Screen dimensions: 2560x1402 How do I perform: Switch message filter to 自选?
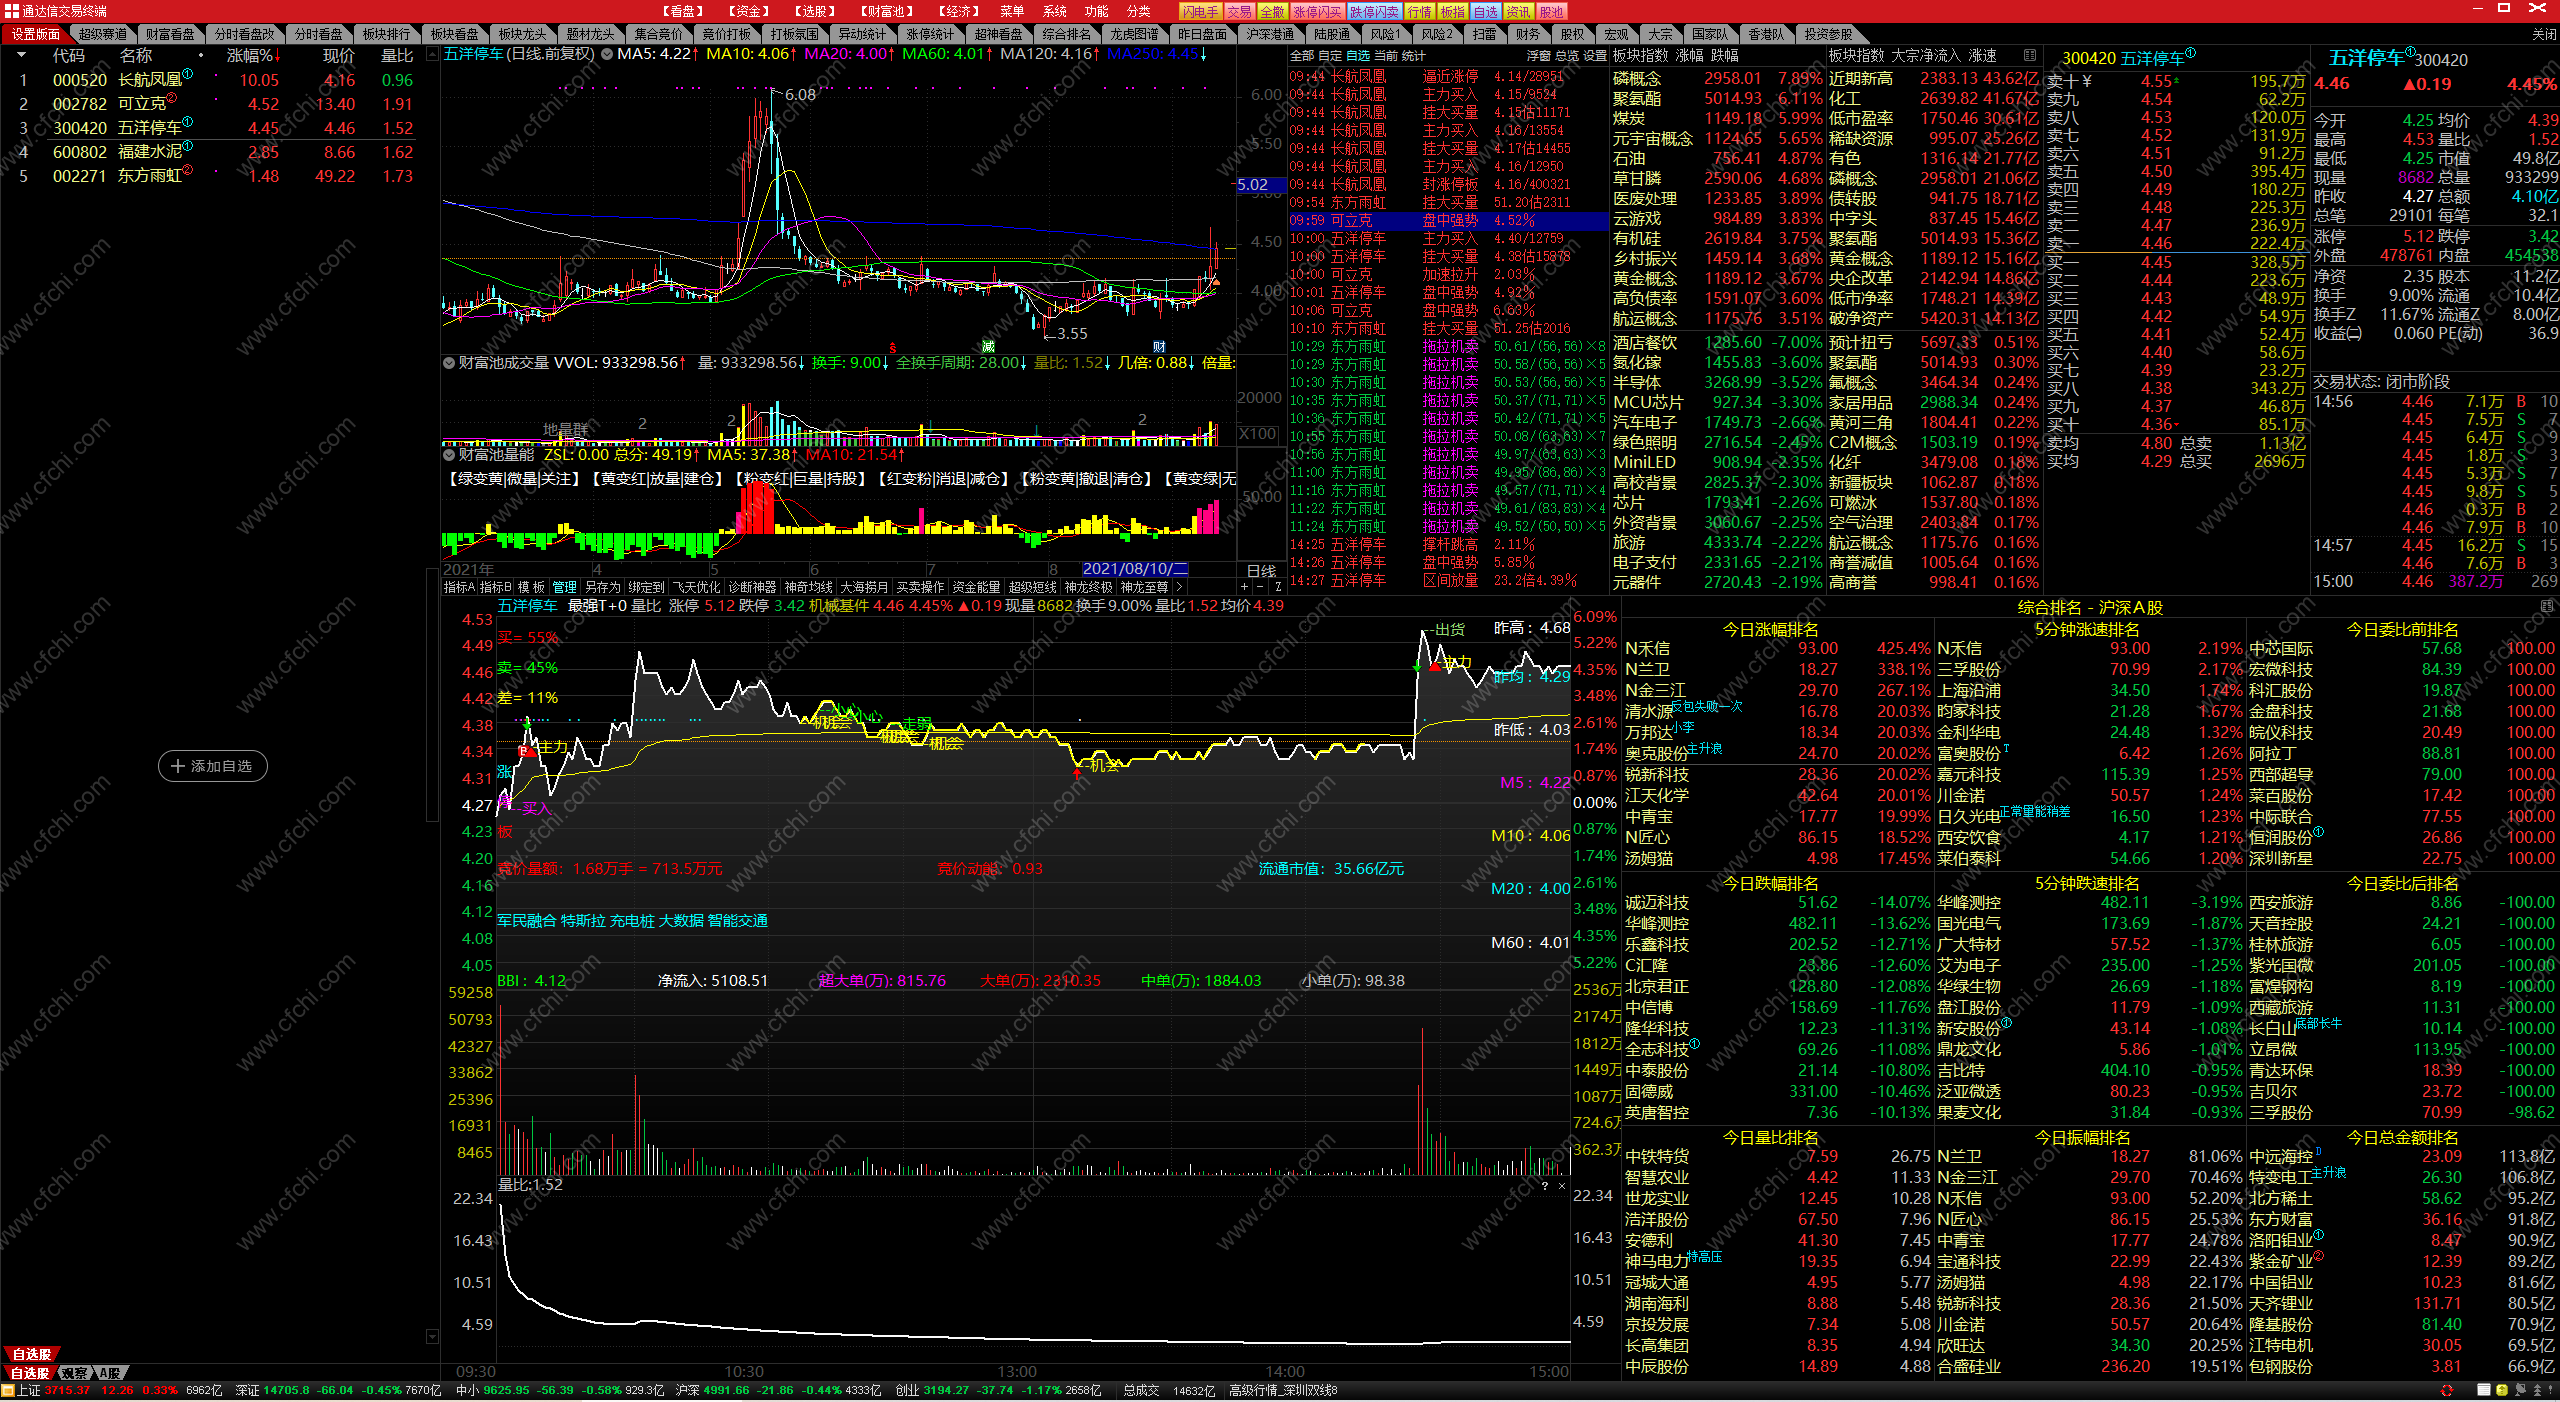(x=1357, y=56)
